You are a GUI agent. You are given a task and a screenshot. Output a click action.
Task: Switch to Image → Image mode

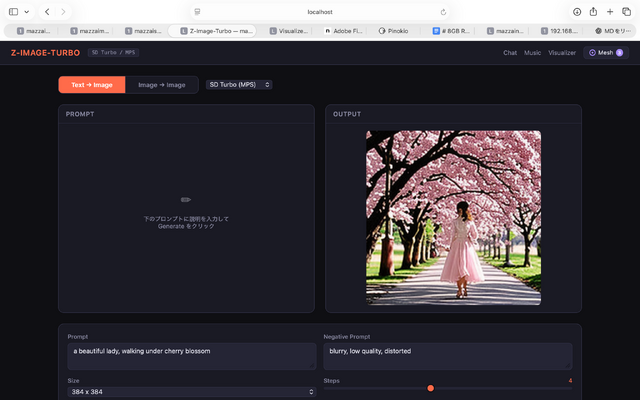coord(161,85)
